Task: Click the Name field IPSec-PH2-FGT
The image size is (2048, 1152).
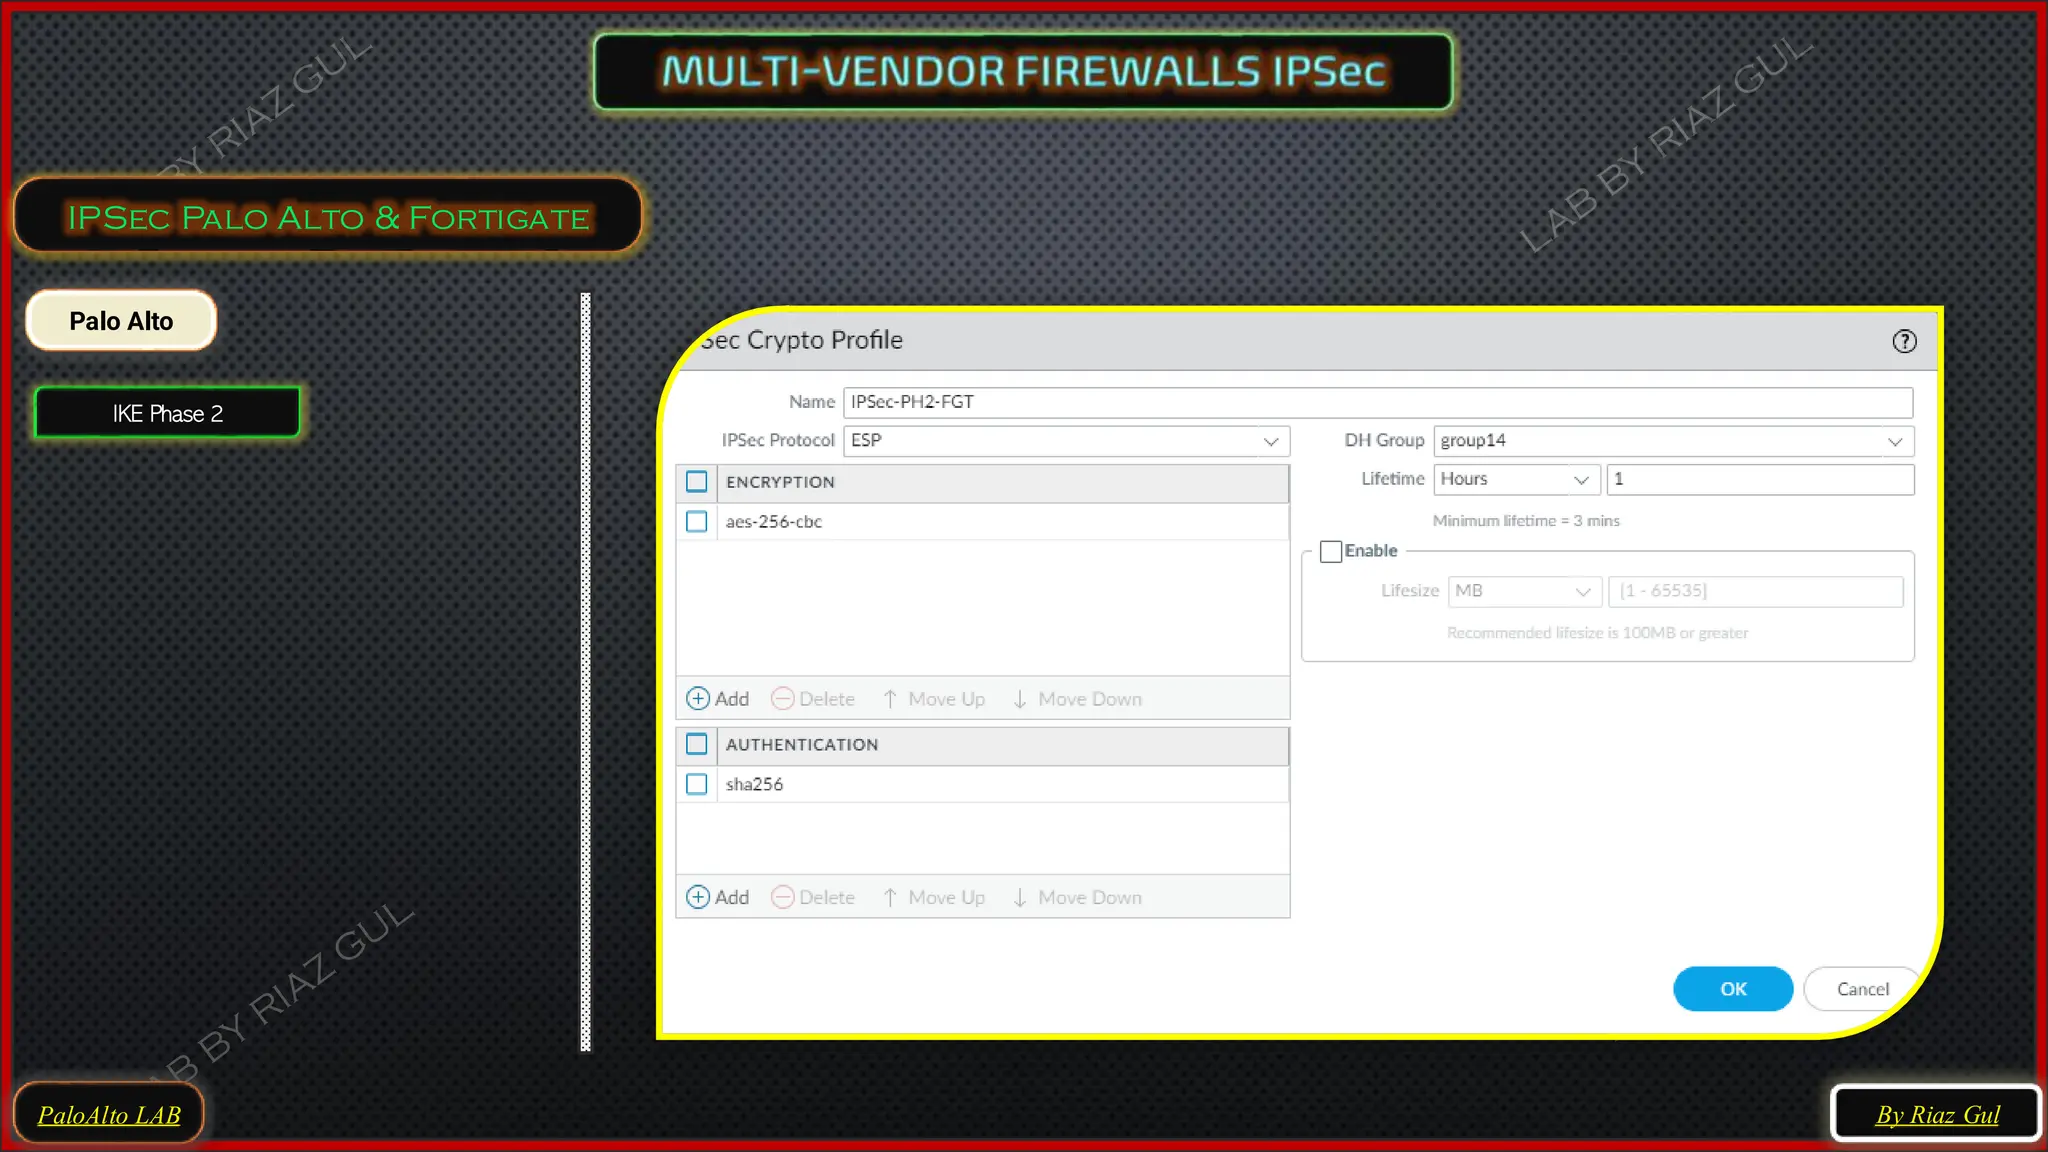Action: click(1377, 402)
